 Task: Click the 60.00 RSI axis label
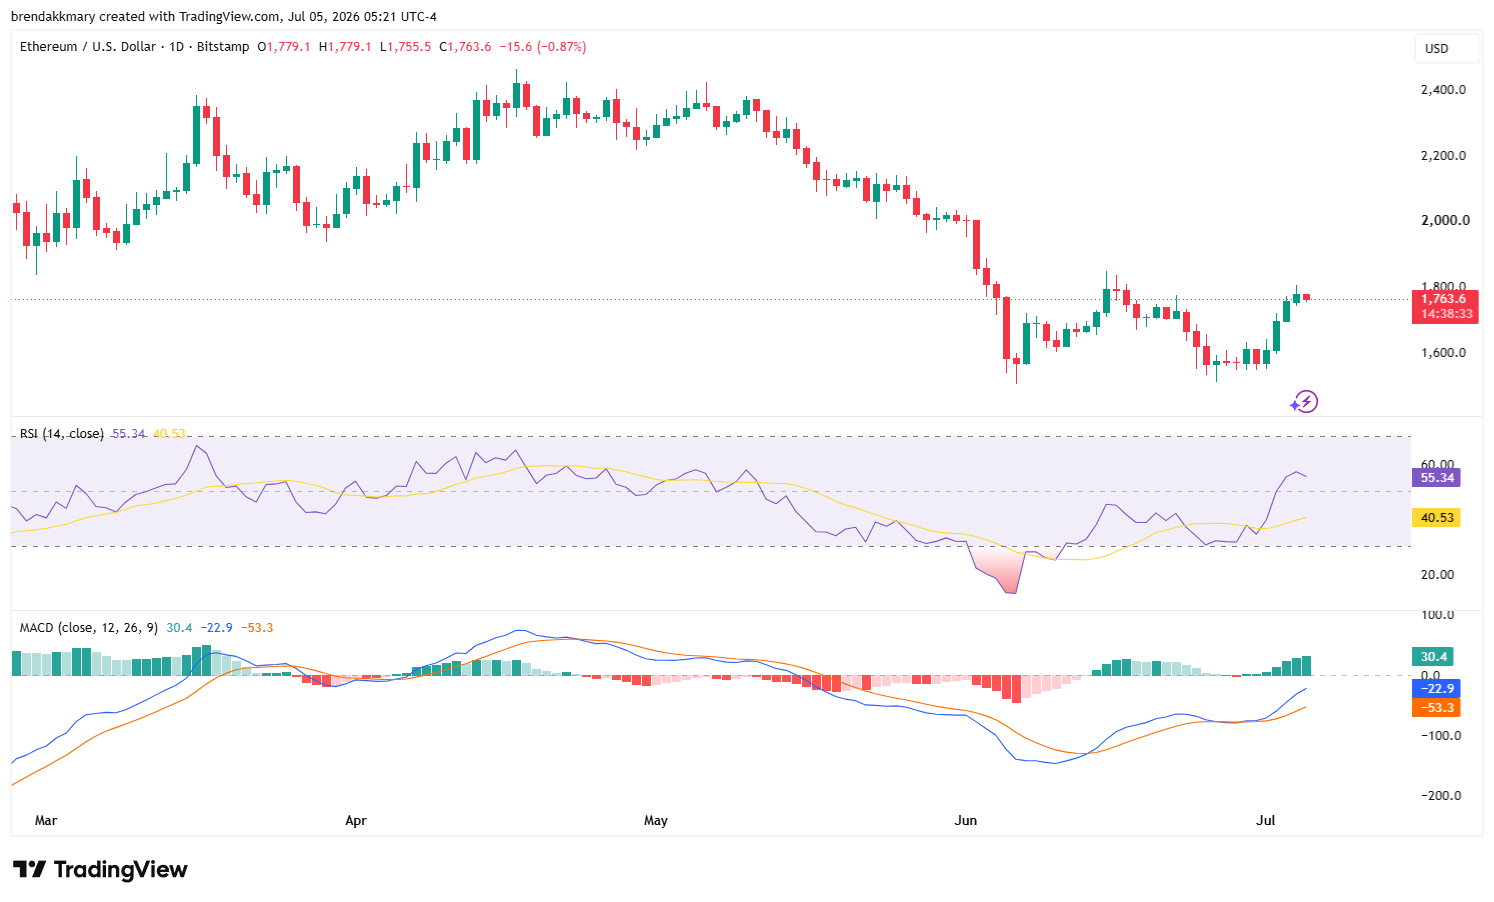1437,465
